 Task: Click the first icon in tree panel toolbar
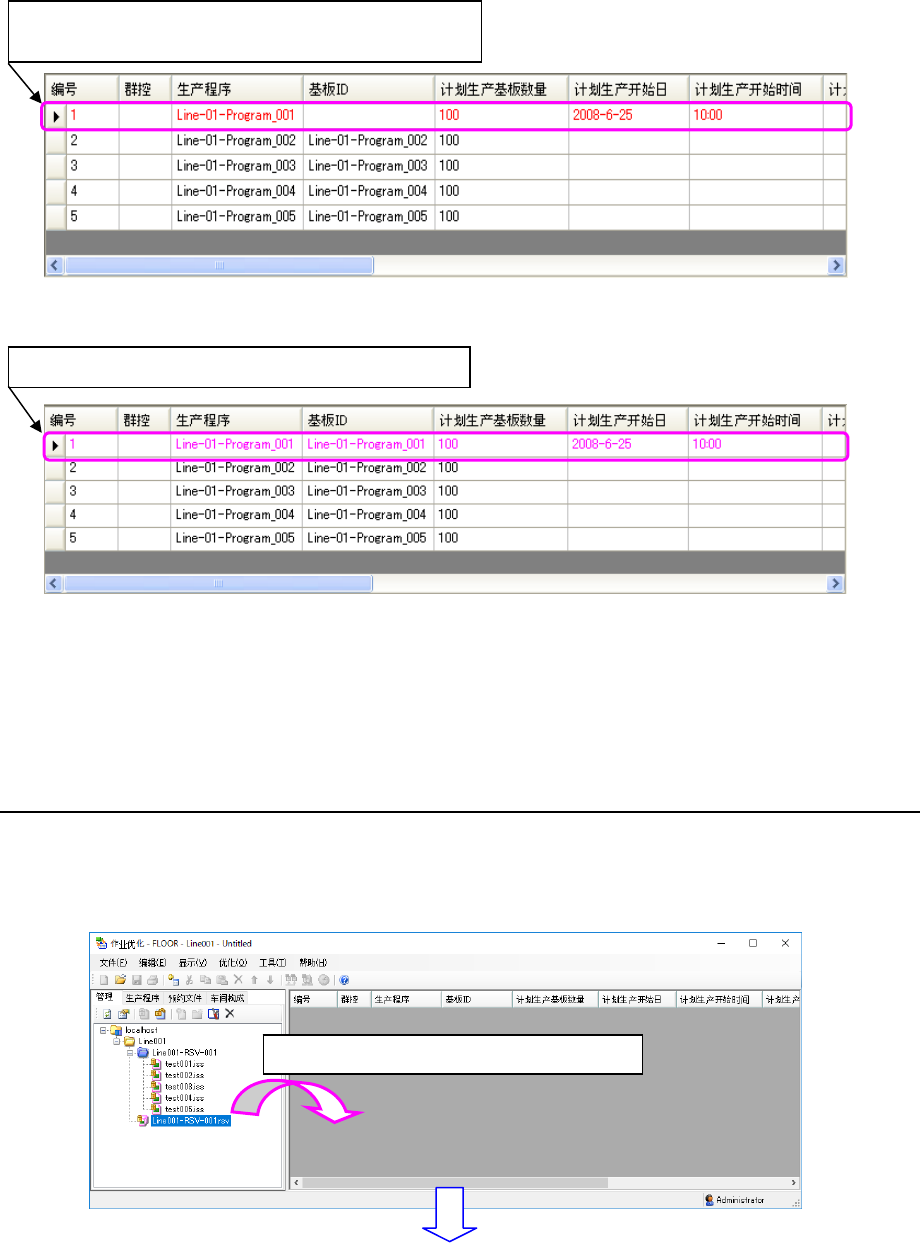point(107,1014)
